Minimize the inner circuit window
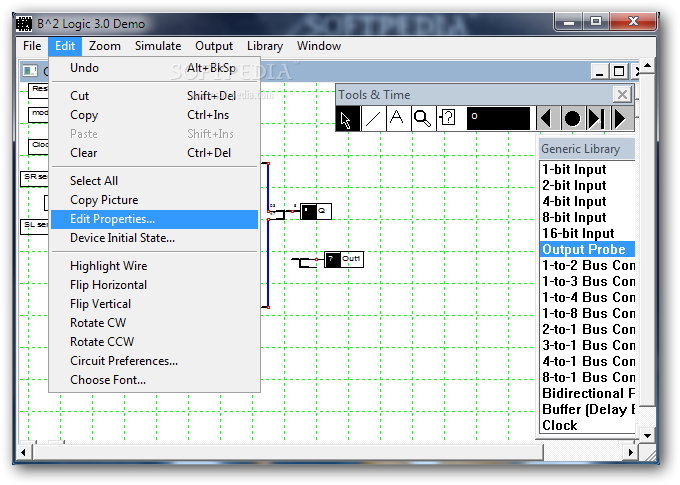 (x=600, y=71)
